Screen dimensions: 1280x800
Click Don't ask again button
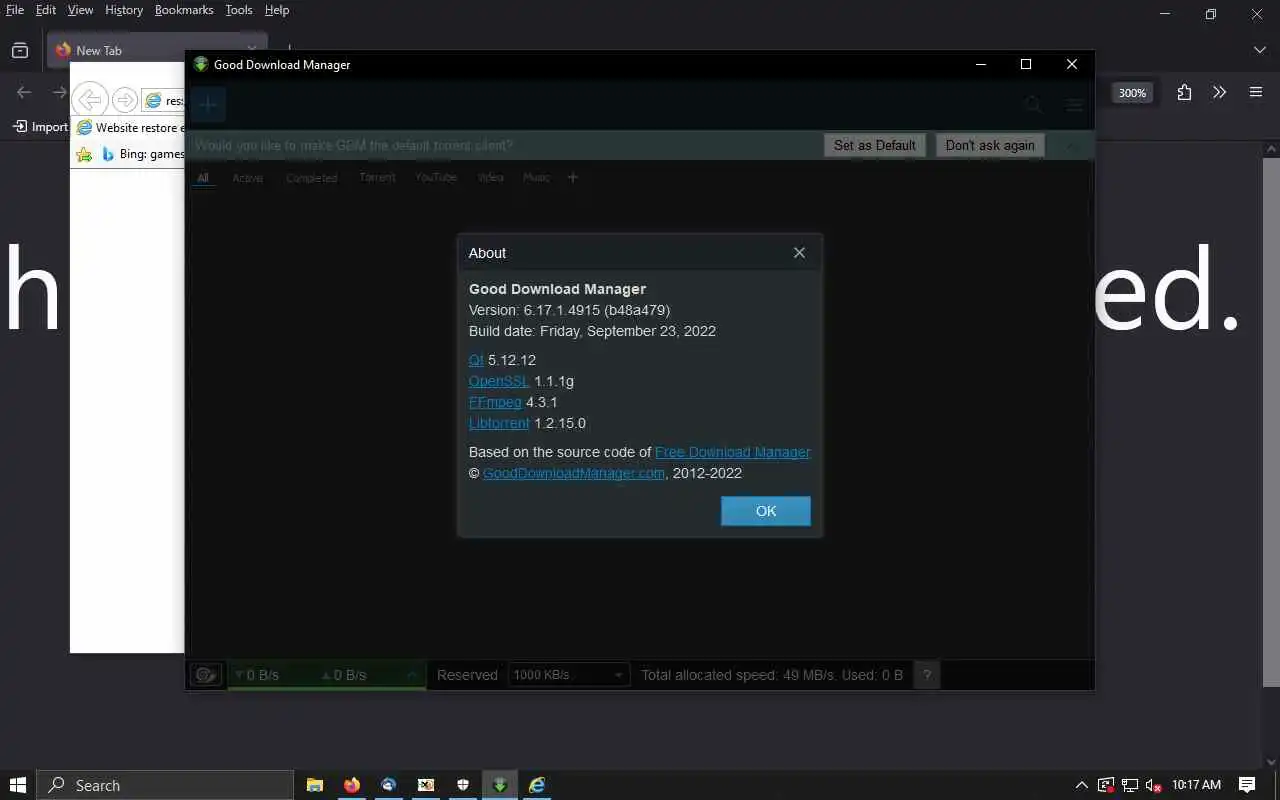990,145
